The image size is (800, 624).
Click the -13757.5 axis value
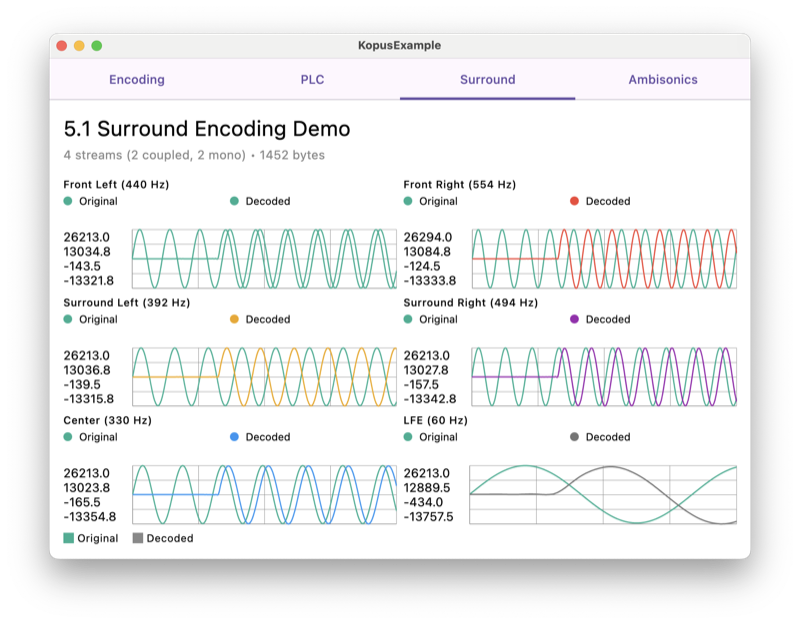(429, 517)
